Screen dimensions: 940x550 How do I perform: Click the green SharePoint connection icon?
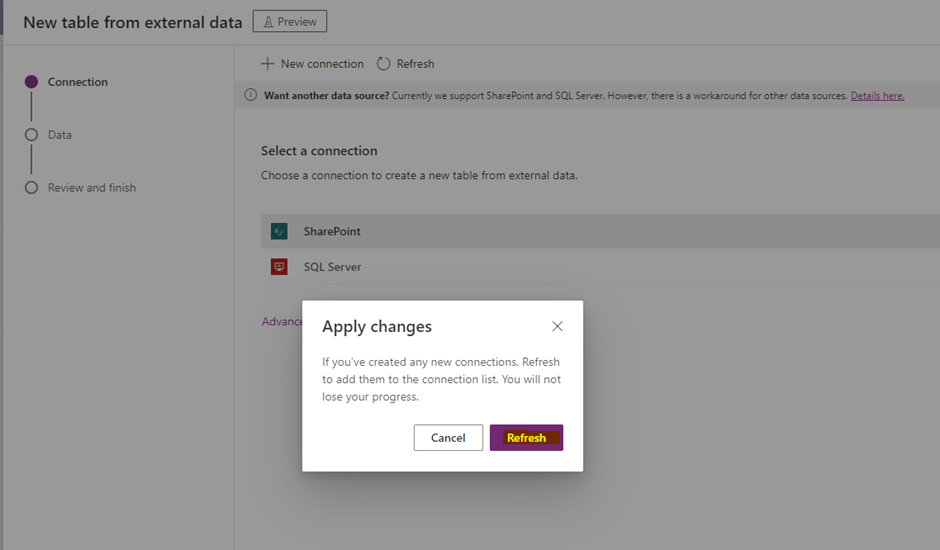point(279,231)
